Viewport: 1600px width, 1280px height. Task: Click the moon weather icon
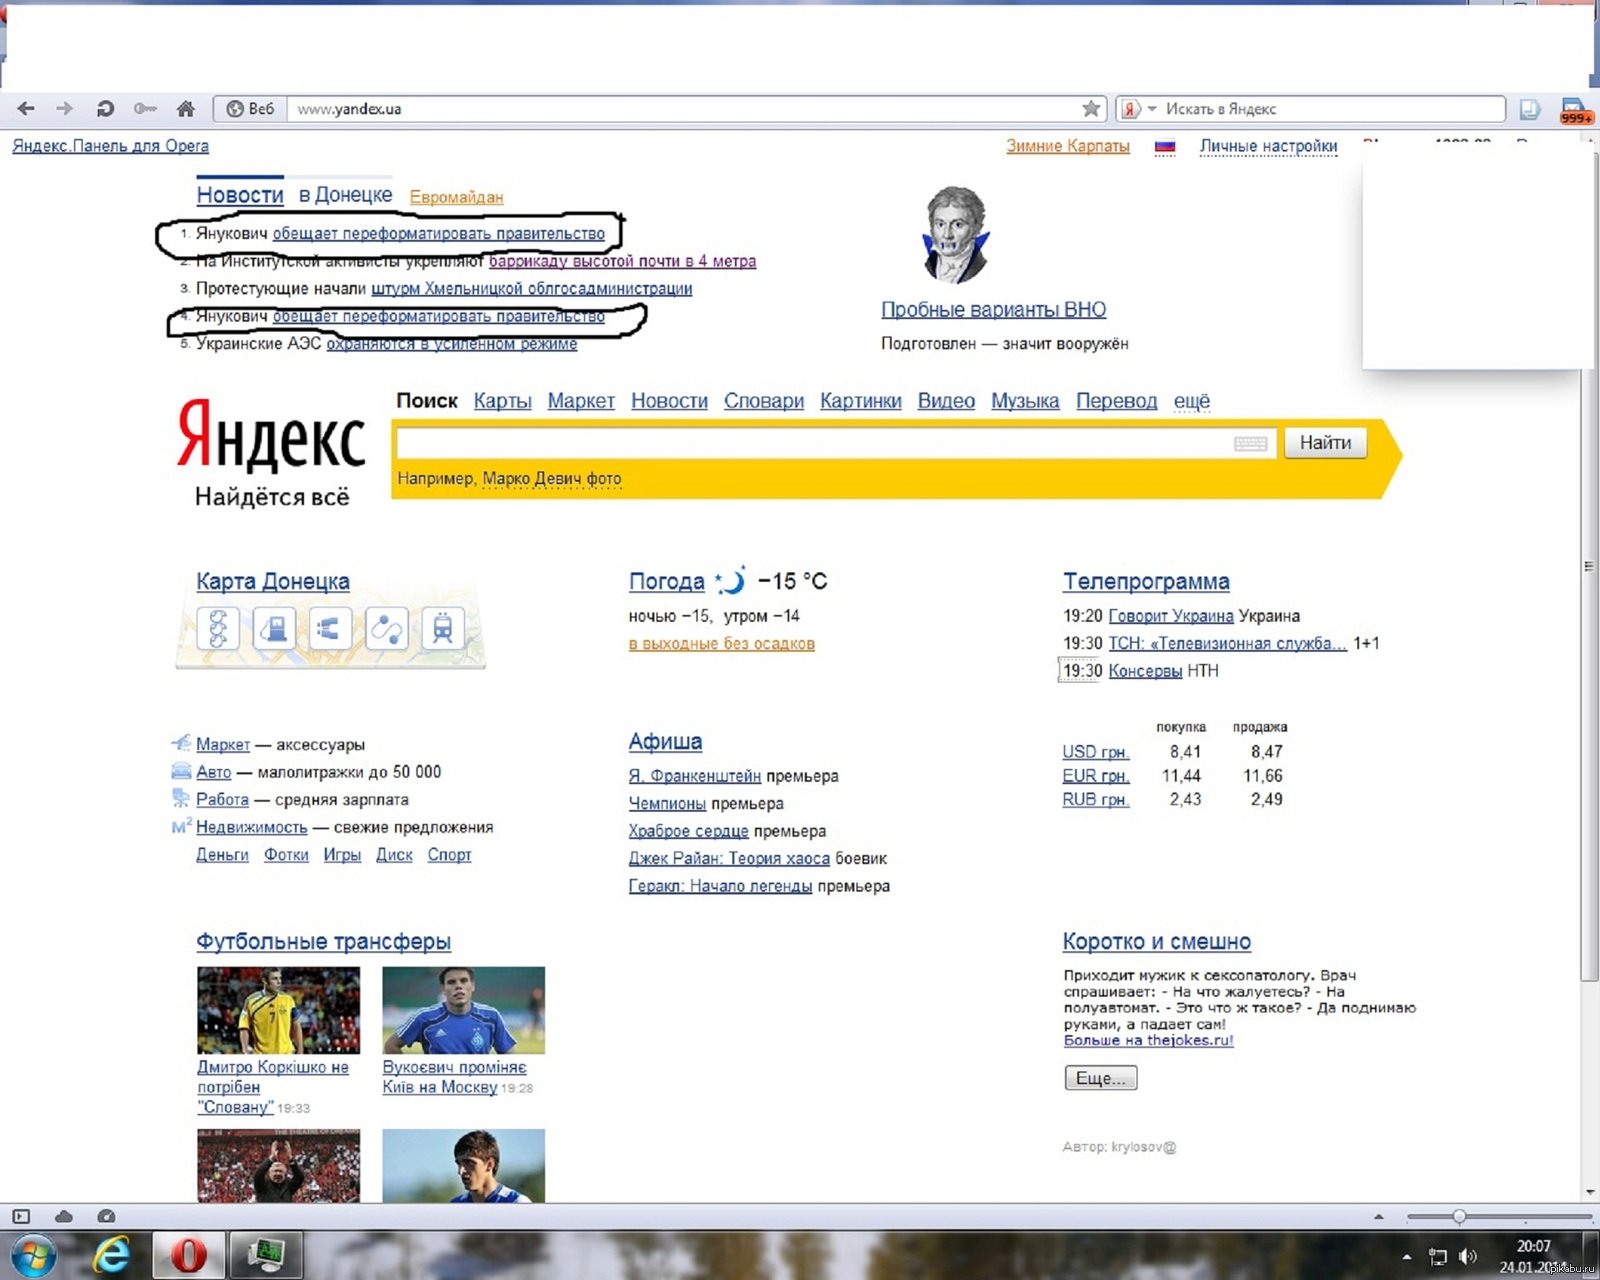(731, 581)
